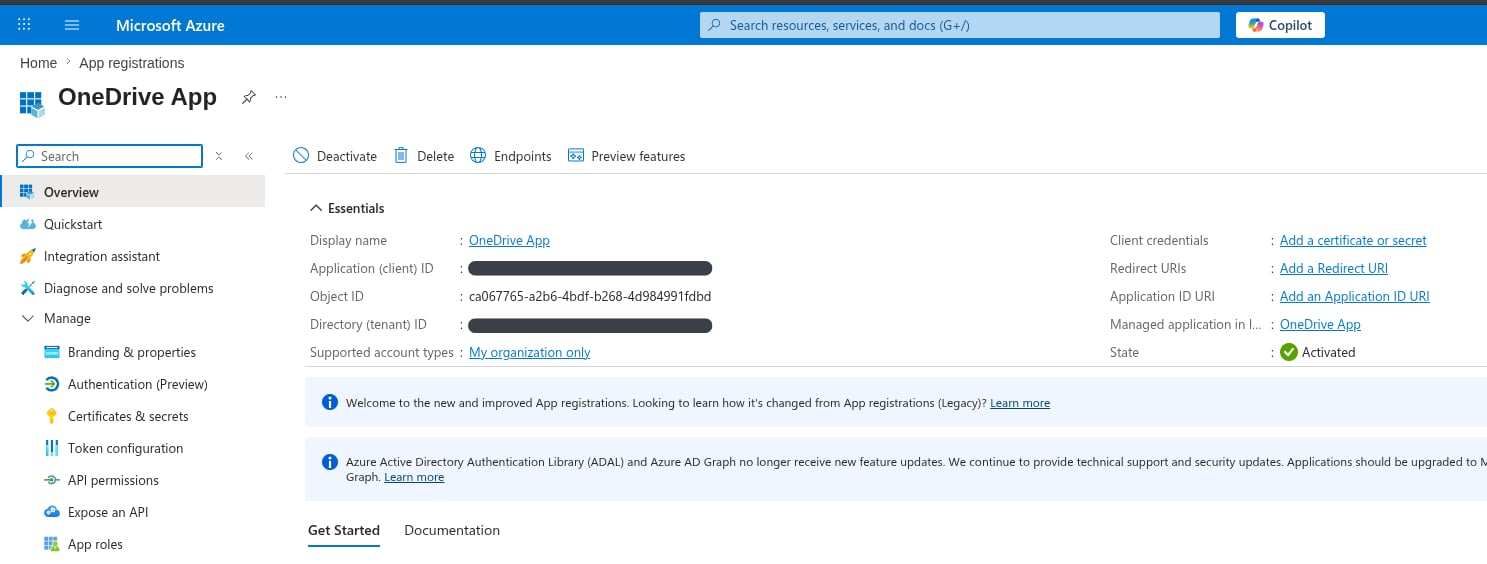Open App registrations breadcrumb

pyautogui.click(x=132, y=63)
